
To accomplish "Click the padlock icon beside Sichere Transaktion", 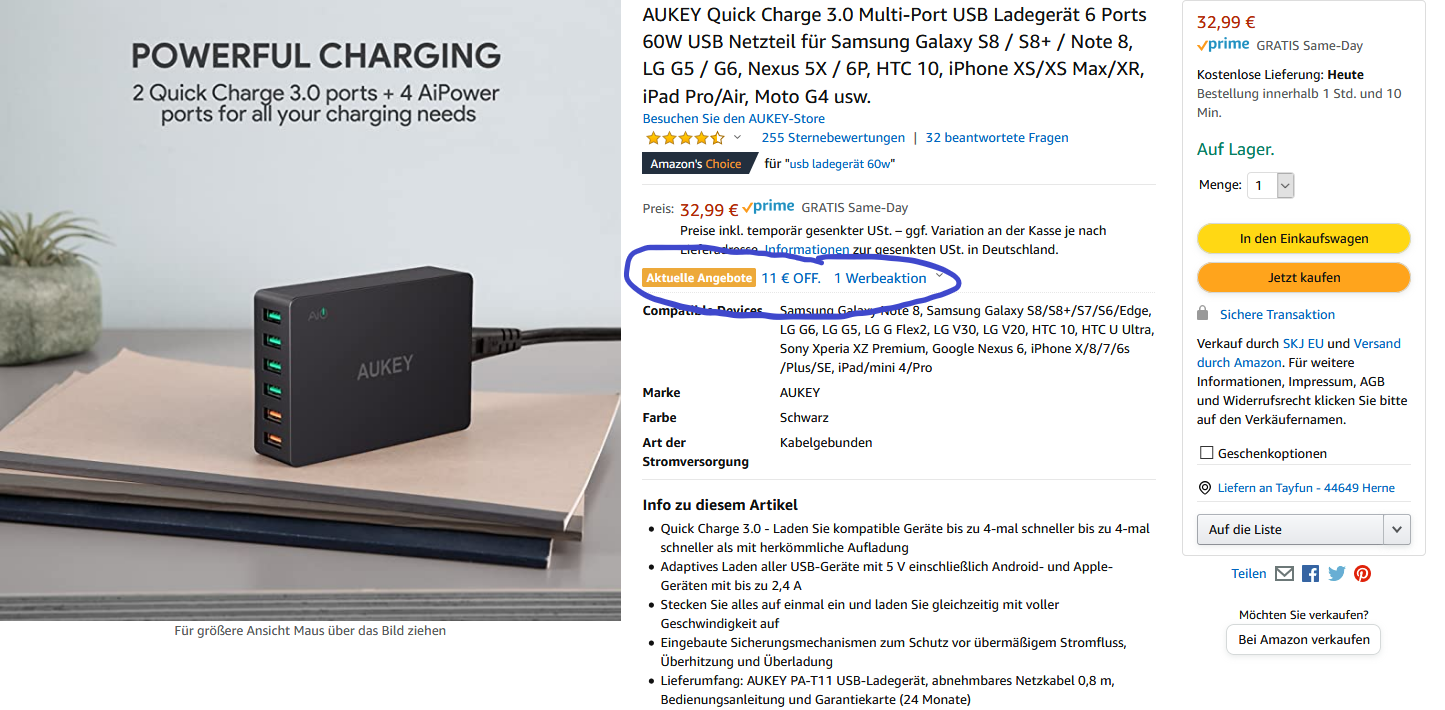I will pyautogui.click(x=1203, y=314).
